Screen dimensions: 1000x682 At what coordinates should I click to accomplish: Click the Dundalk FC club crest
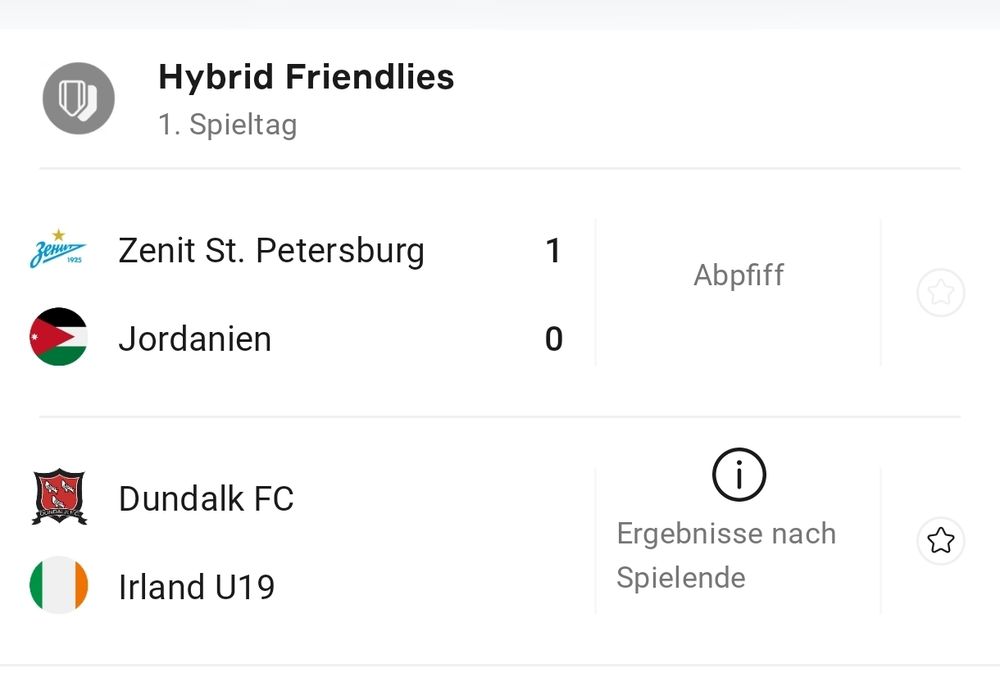point(58,498)
